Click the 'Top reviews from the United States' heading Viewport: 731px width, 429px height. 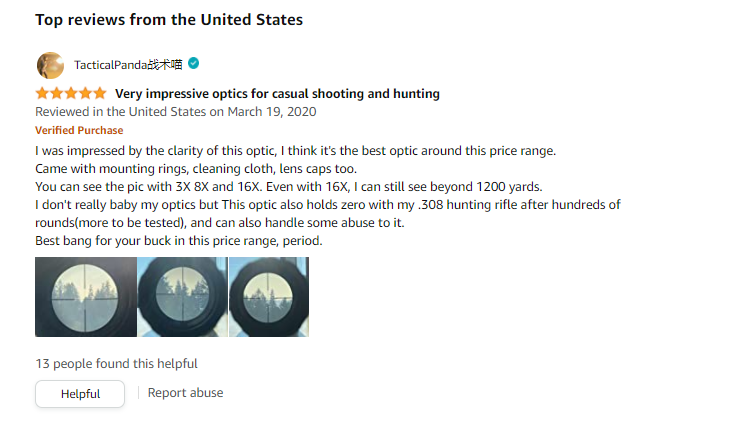point(169,20)
